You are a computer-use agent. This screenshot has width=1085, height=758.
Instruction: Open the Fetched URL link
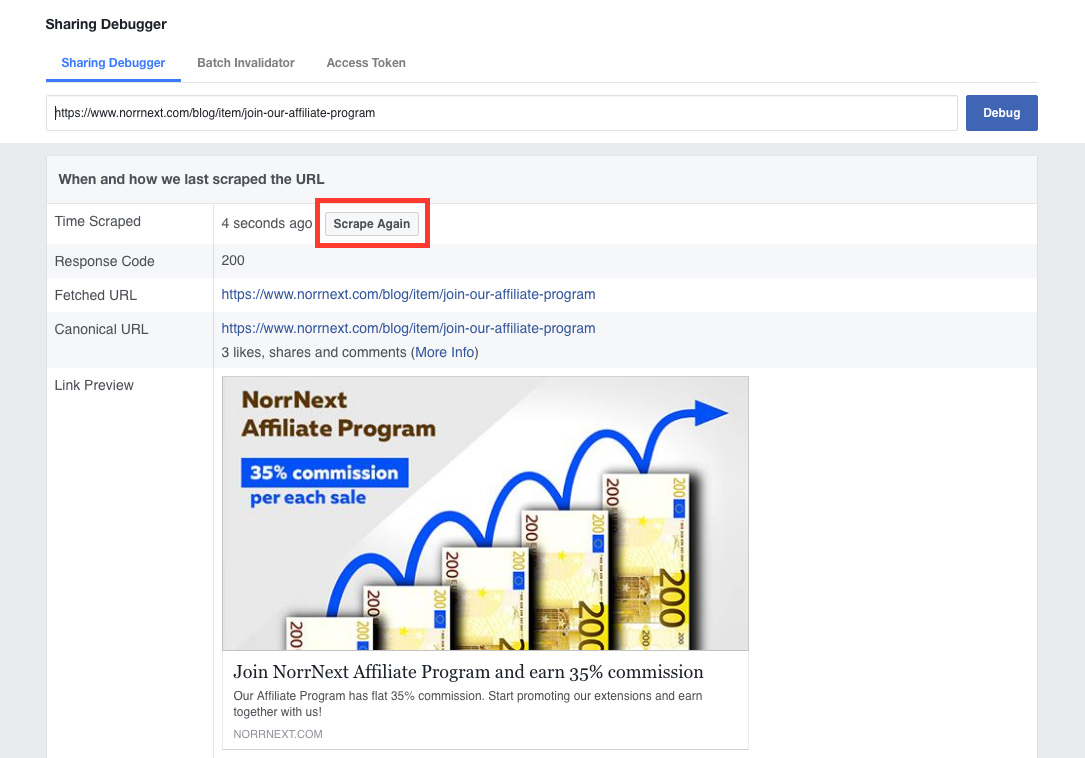408,294
